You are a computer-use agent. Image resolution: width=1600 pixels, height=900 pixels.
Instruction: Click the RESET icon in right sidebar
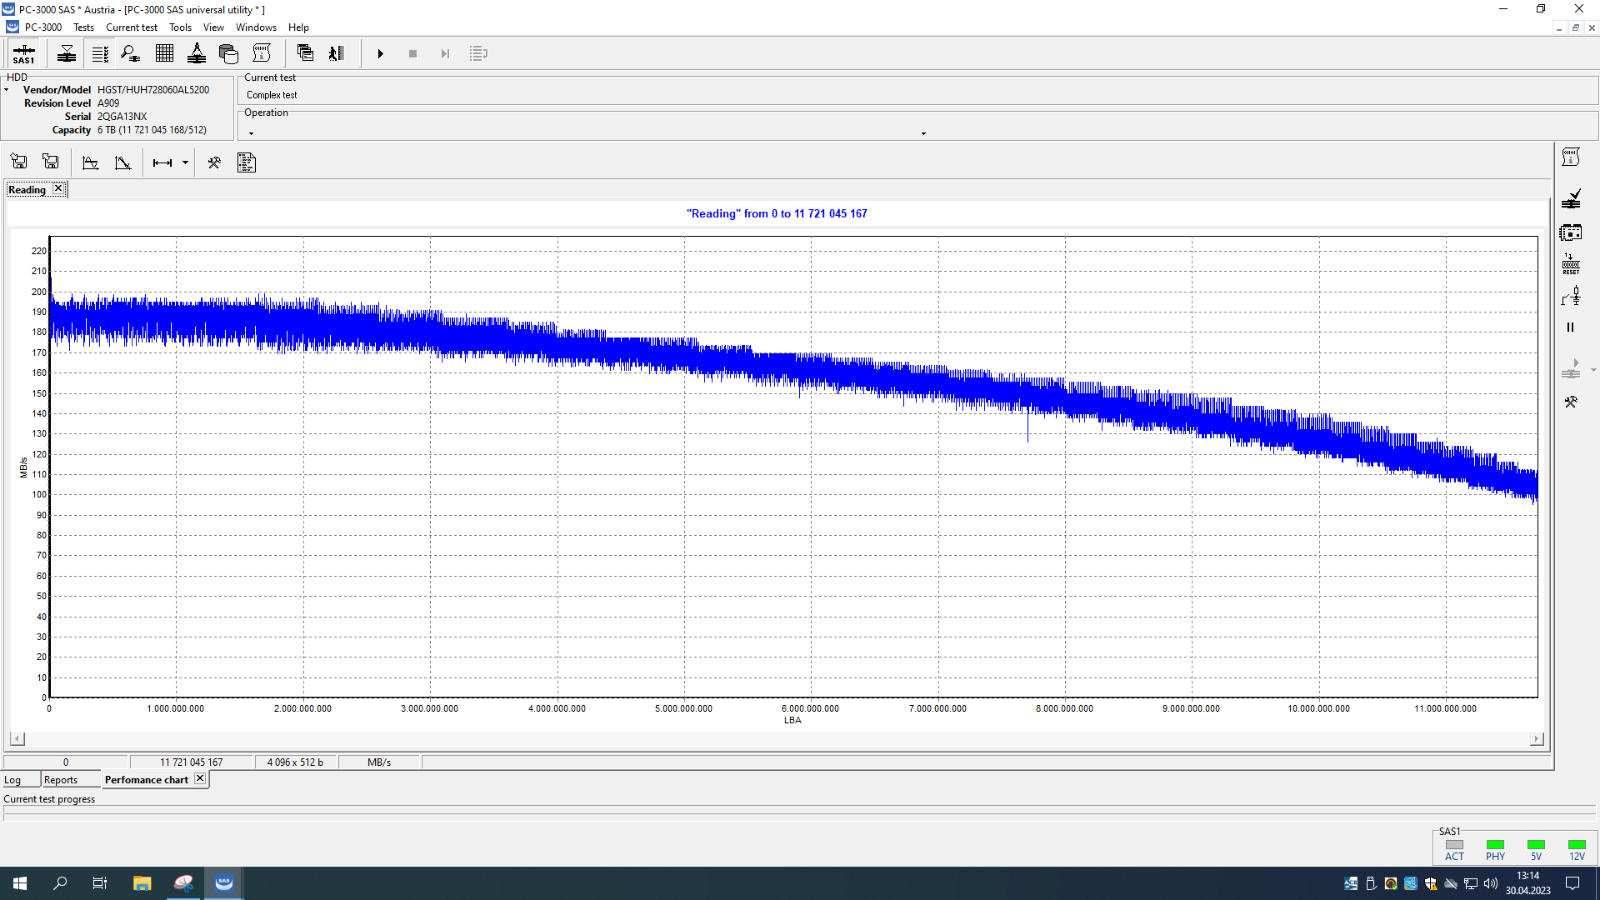pos(1571,264)
